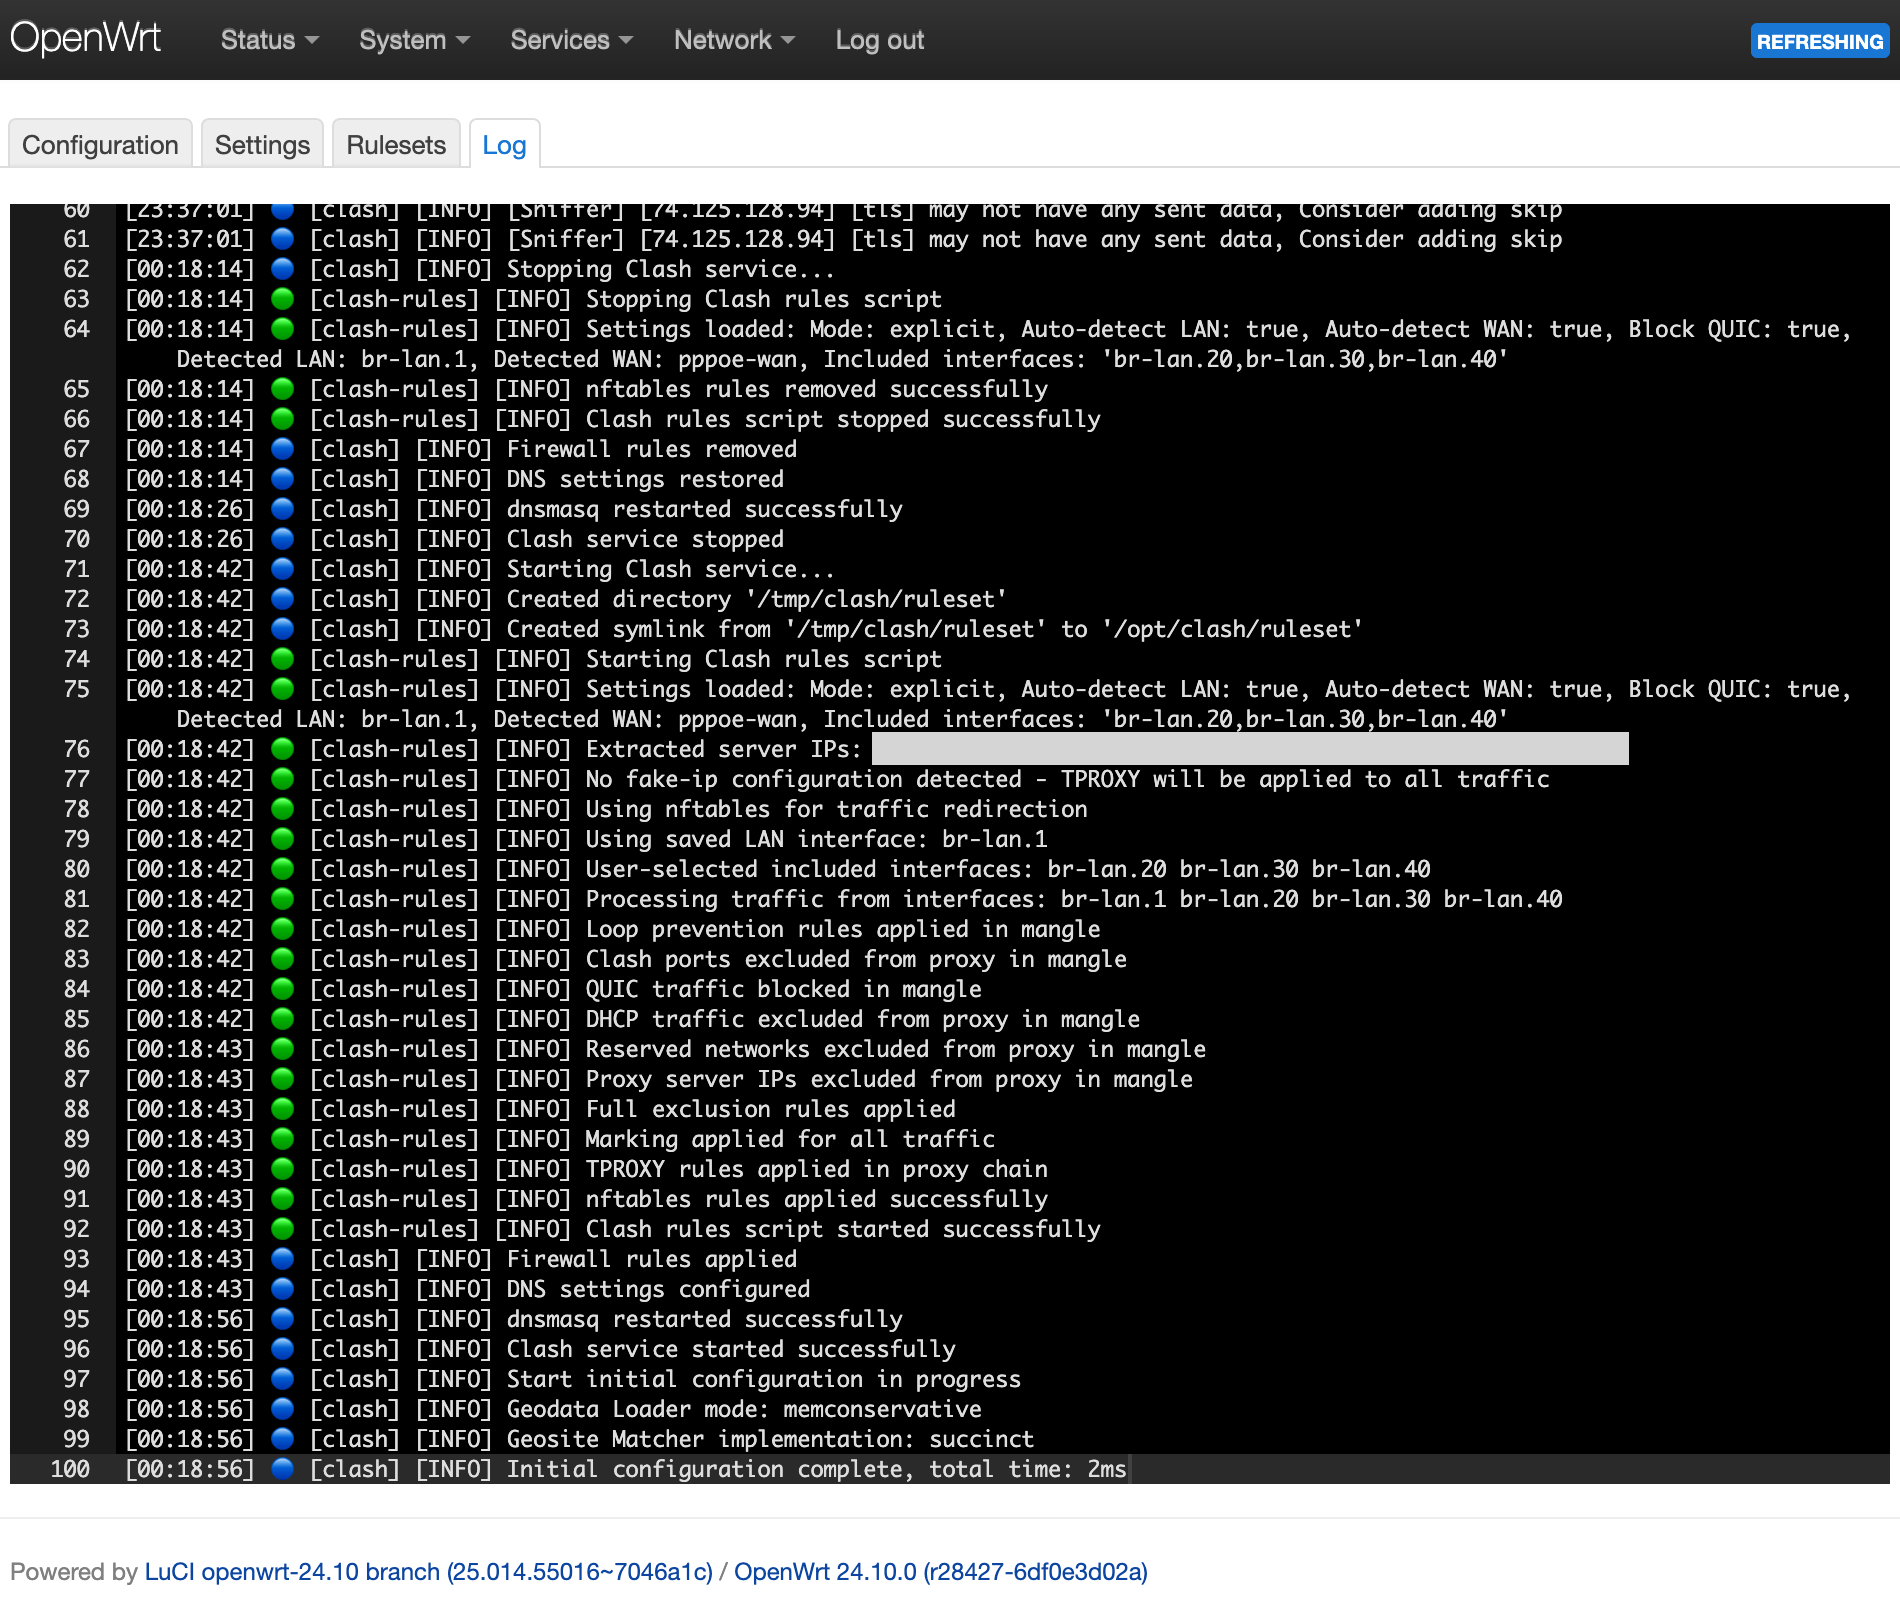
Task: Click 'Using saved LAN interface: br-lan.1' text
Action: [816, 839]
